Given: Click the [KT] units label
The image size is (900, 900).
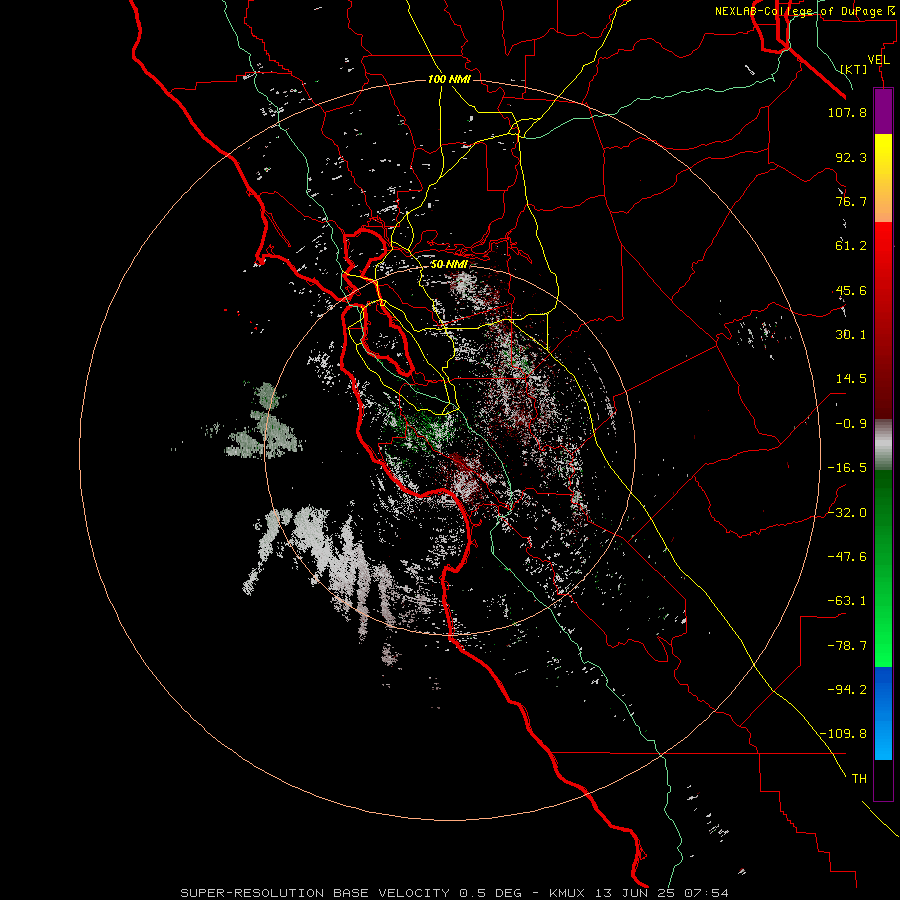Looking at the screenshot, I should click(x=854, y=69).
